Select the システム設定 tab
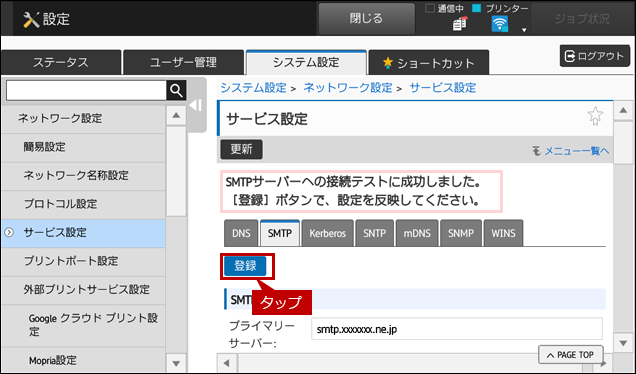 click(306, 62)
